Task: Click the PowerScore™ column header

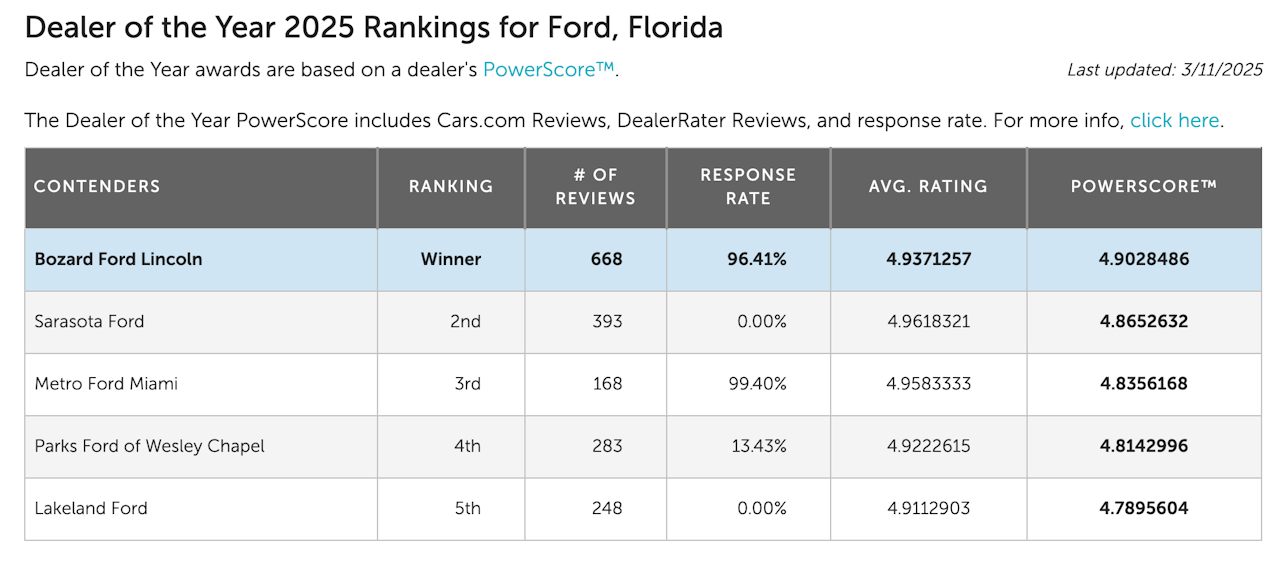Action: pyautogui.click(x=1143, y=187)
